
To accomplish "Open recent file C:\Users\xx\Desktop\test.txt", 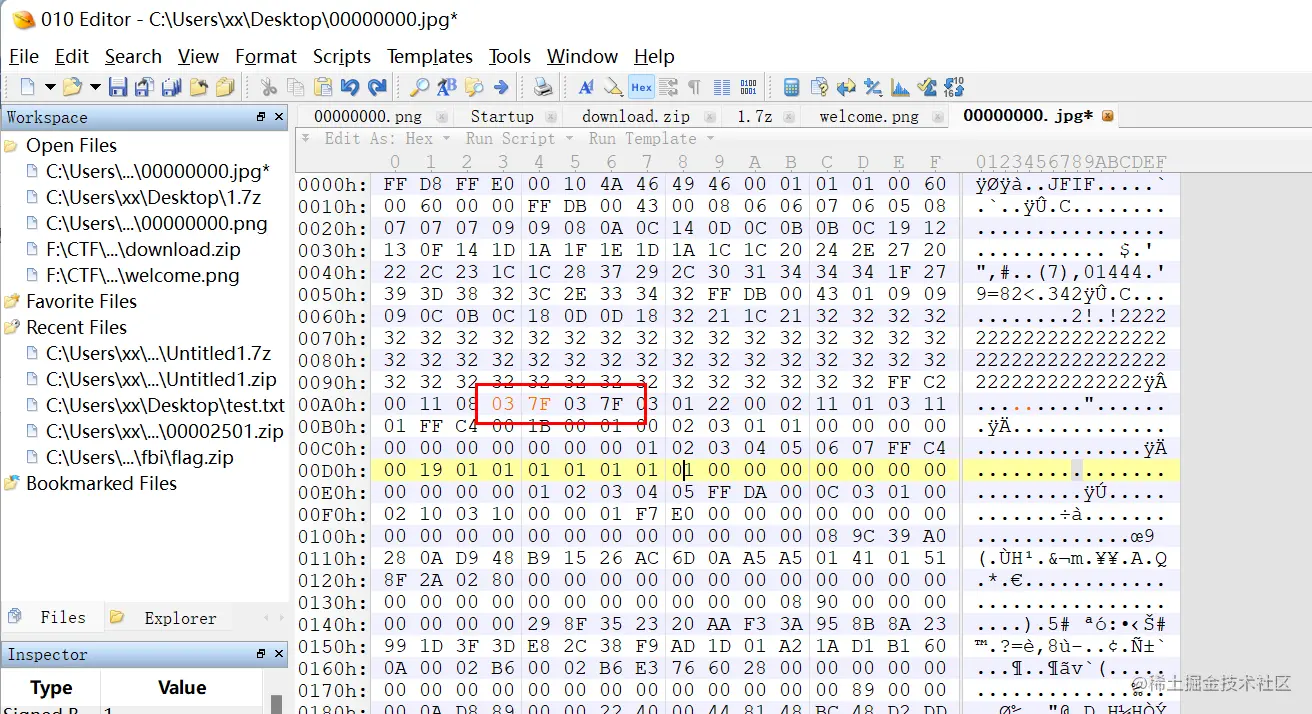I will (x=165, y=406).
